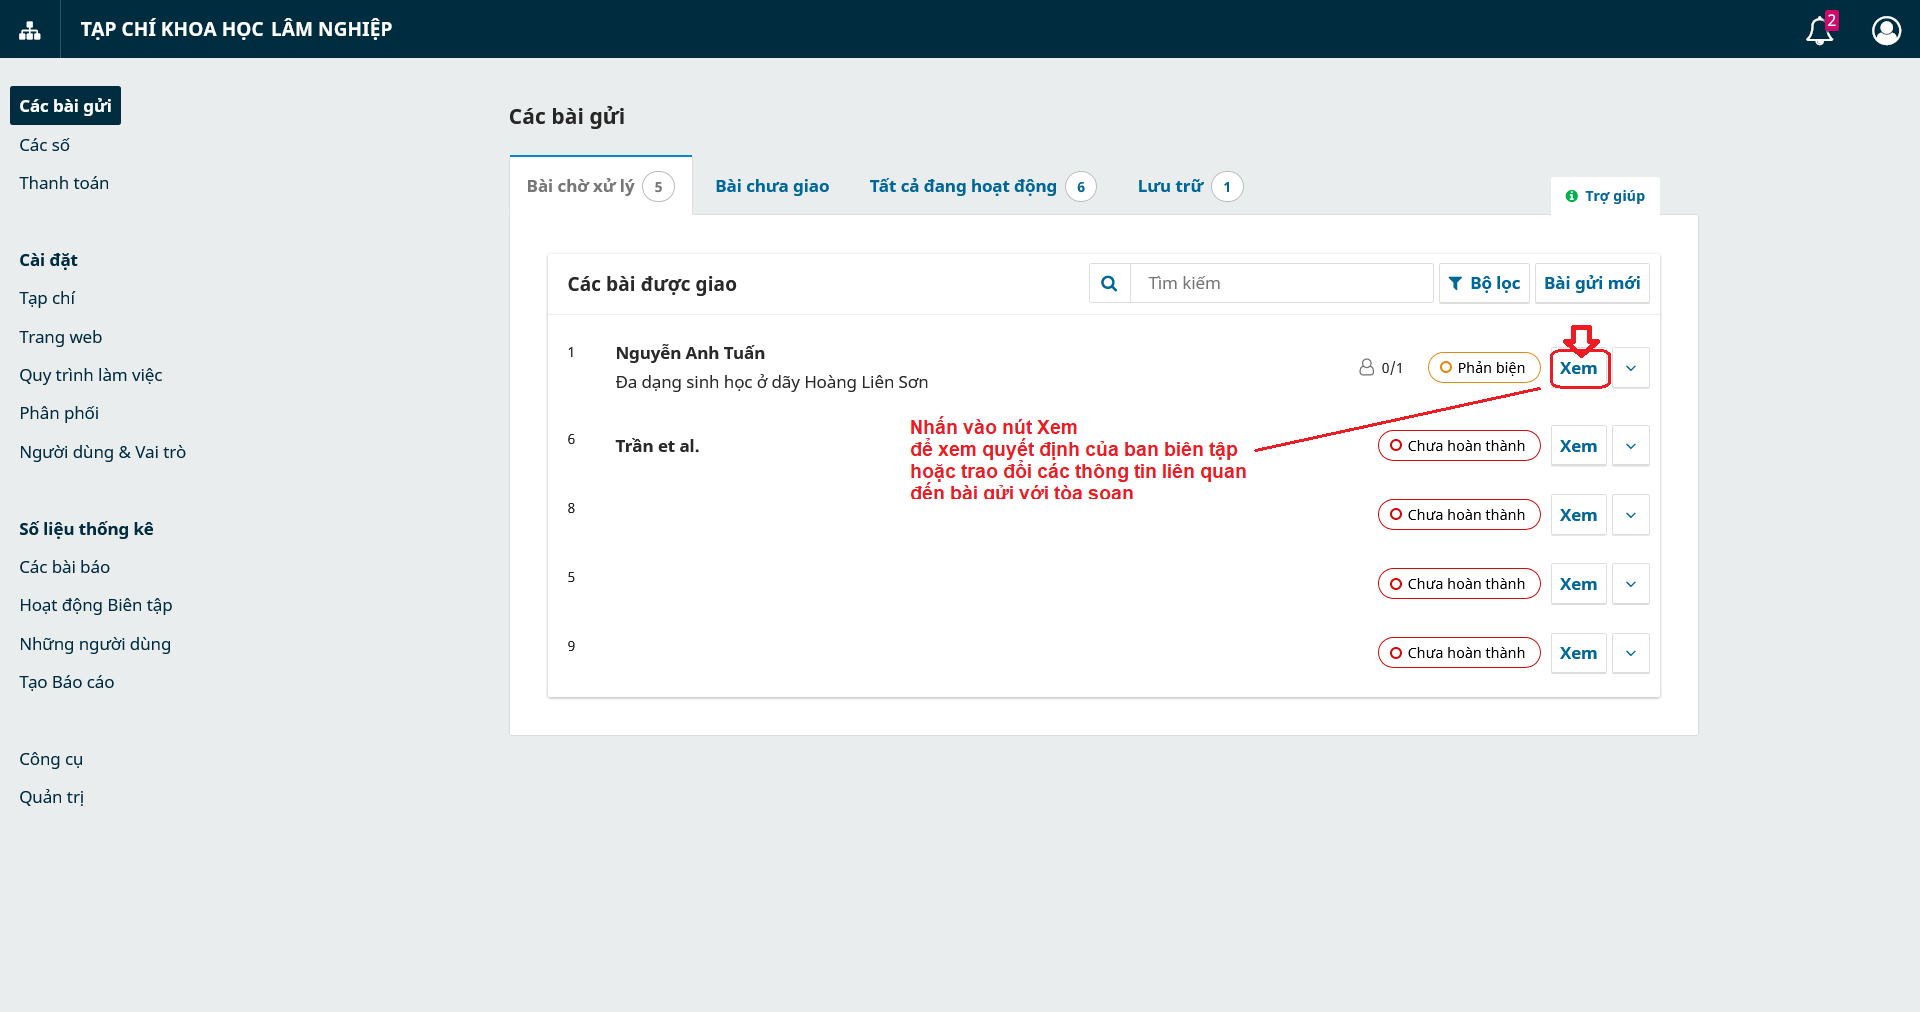The width and height of the screenshot is (1920, 1012).
Task: Click the Tìm kiếm search field
Action: tap(1282, 284)
